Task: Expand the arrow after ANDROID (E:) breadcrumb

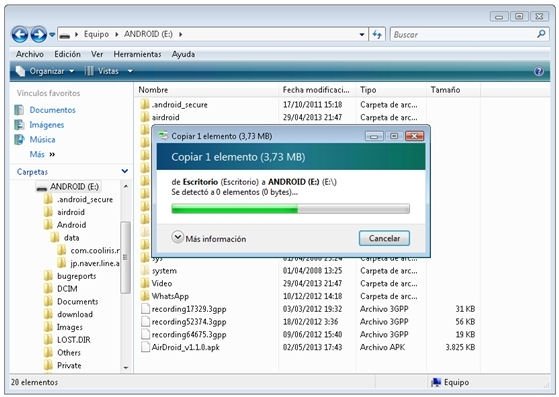Action: point(180,35)
